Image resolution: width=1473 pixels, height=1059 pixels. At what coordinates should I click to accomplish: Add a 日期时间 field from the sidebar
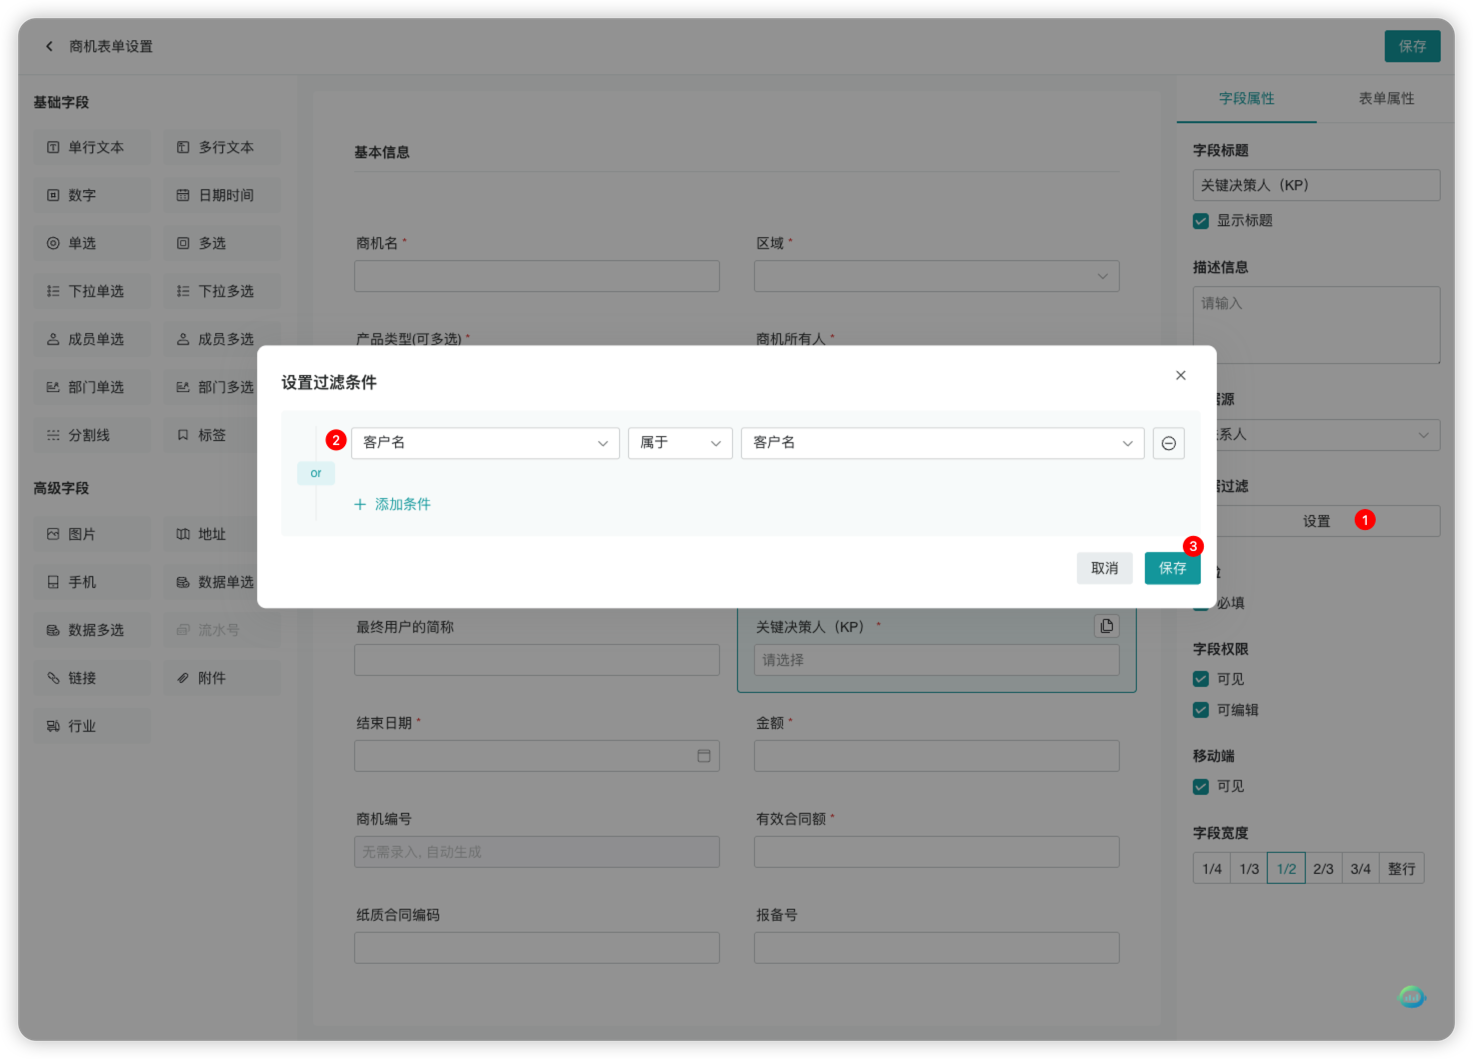pyautogui.click(x=221, y=195)
